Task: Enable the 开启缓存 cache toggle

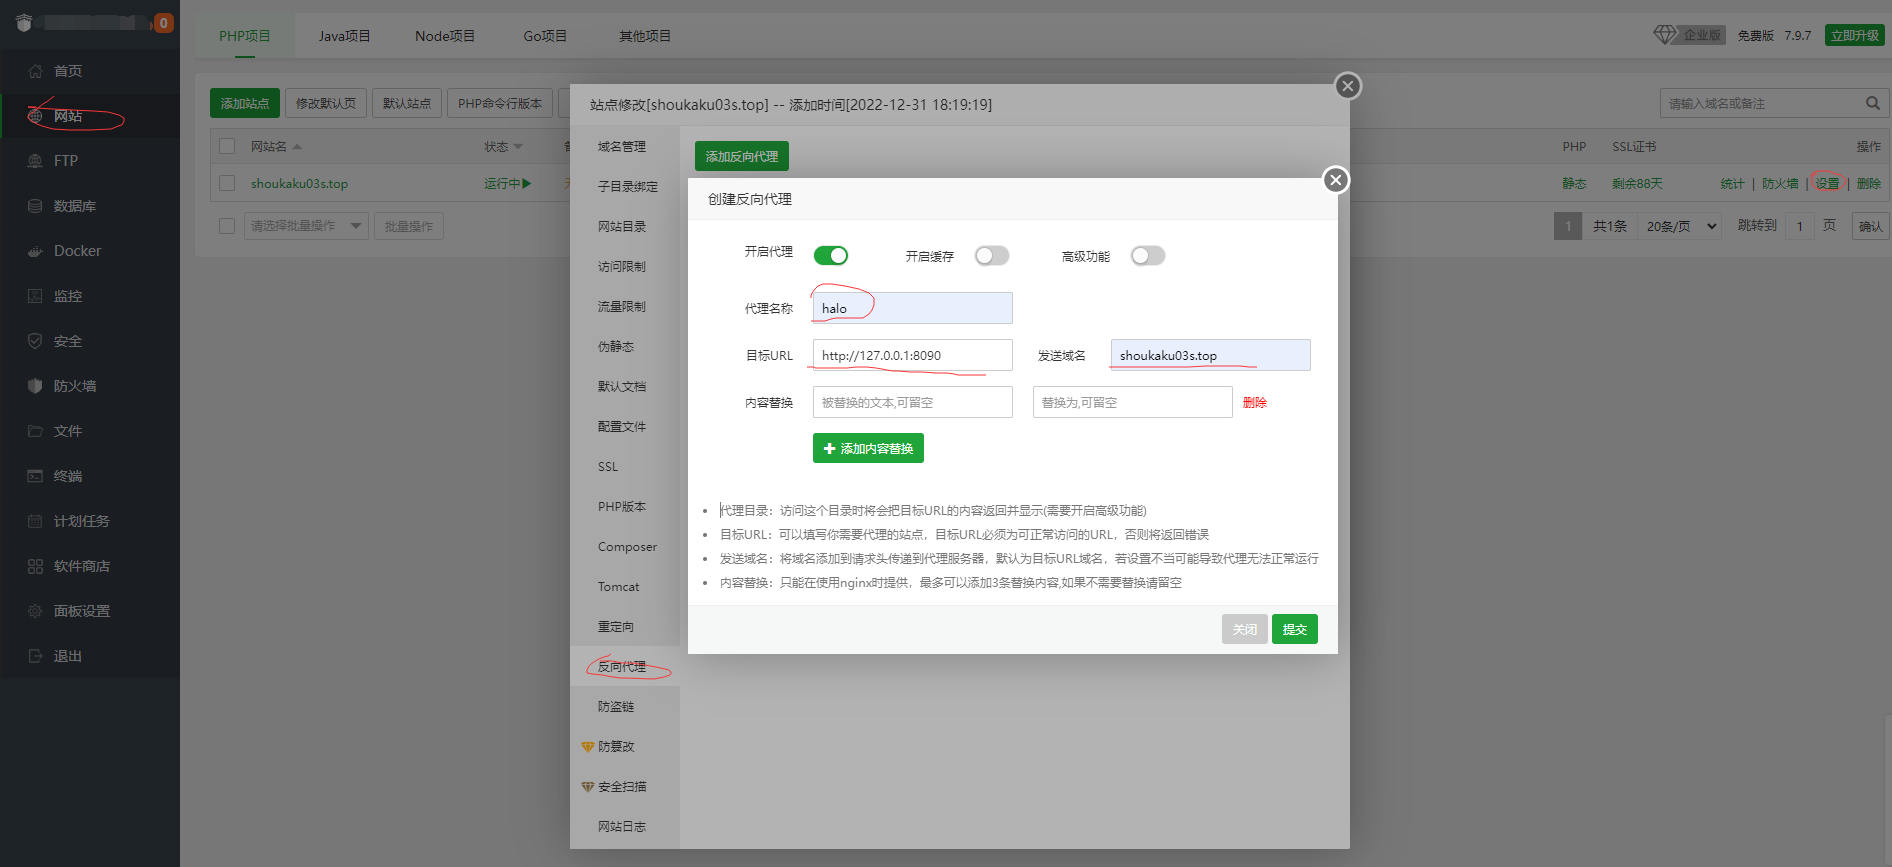Action: click(x=991, y=256)
